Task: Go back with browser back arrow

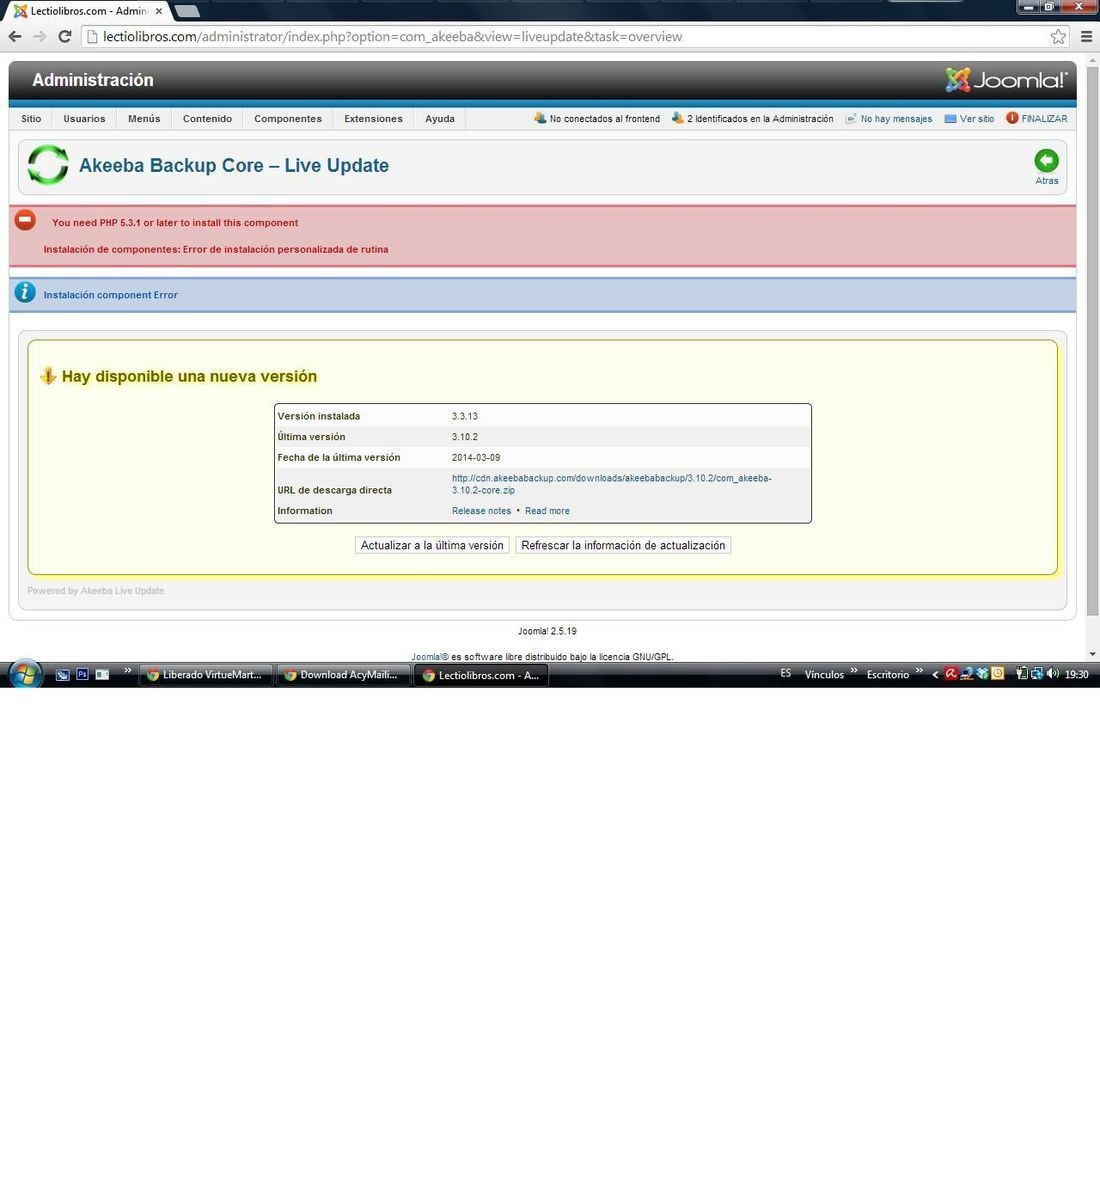Action: tap(15, 36)
